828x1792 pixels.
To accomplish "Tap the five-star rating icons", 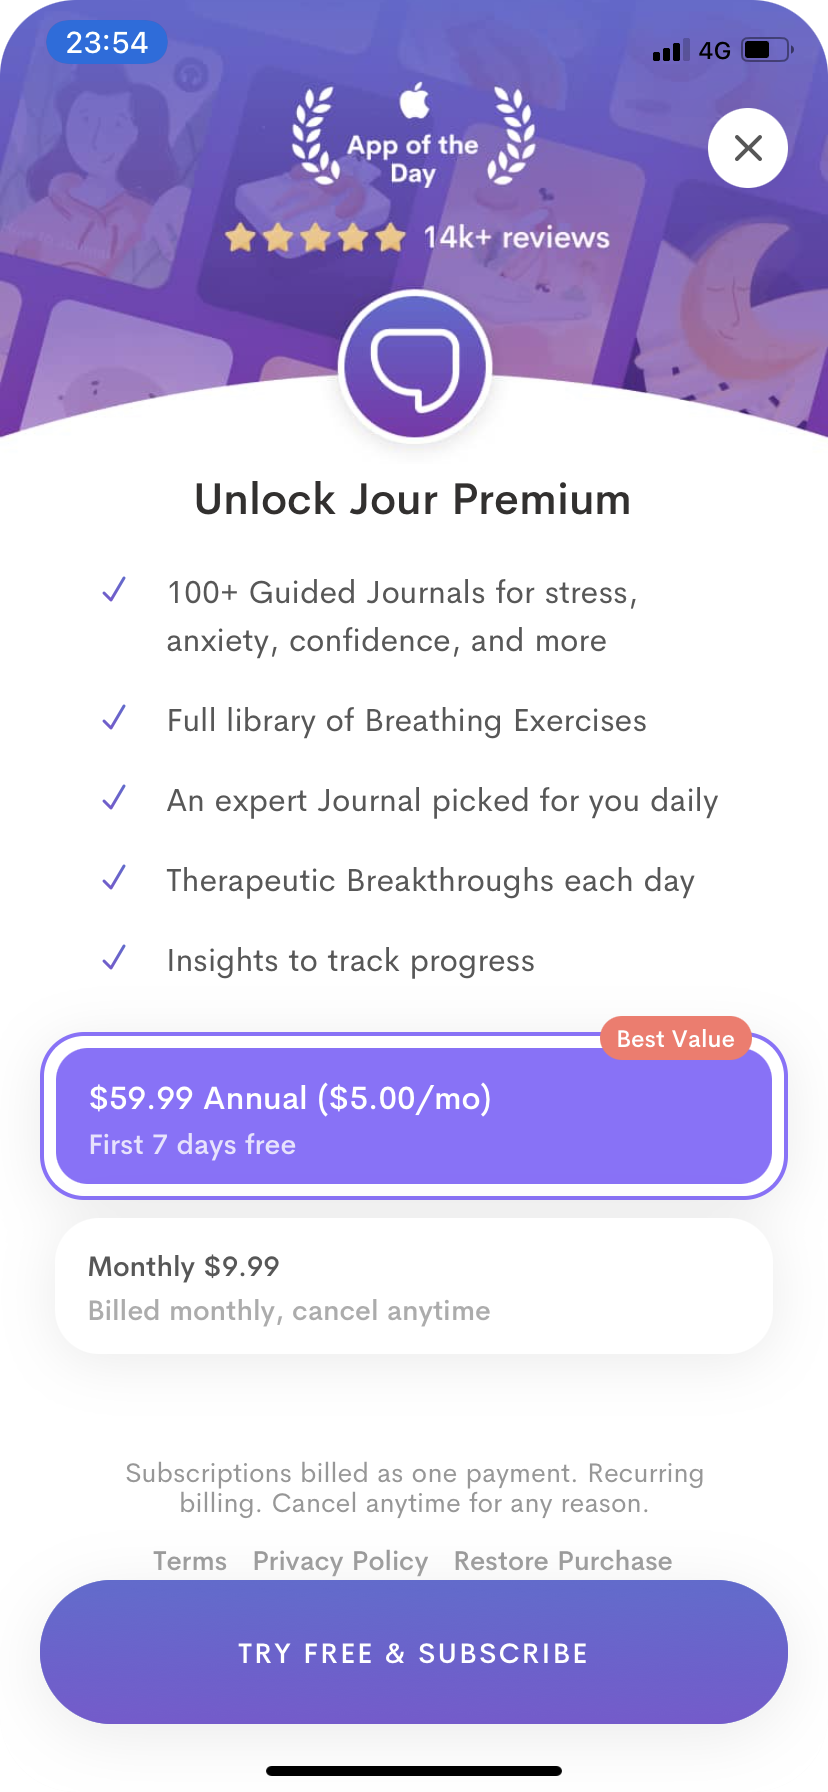I will tap(315, 238).
